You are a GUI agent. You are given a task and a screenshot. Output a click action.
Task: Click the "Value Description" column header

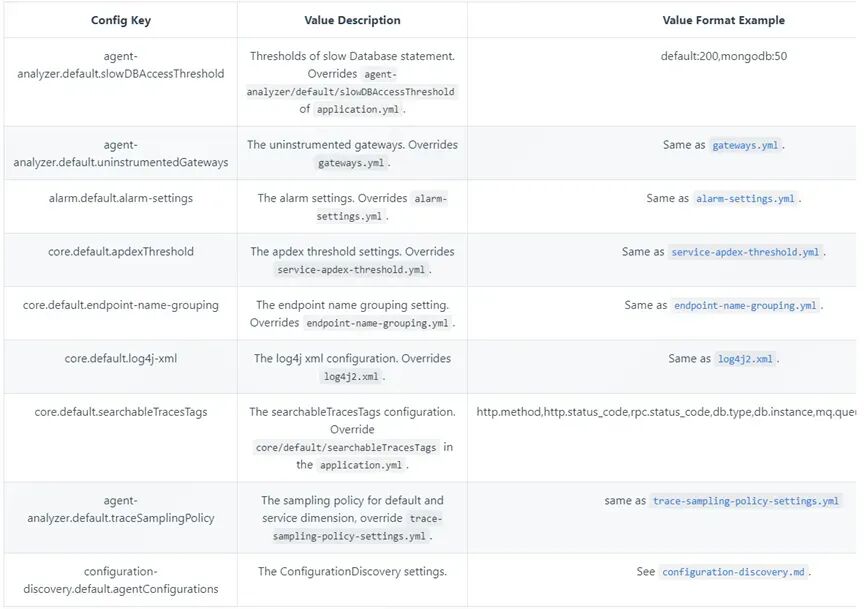(352, 20)
